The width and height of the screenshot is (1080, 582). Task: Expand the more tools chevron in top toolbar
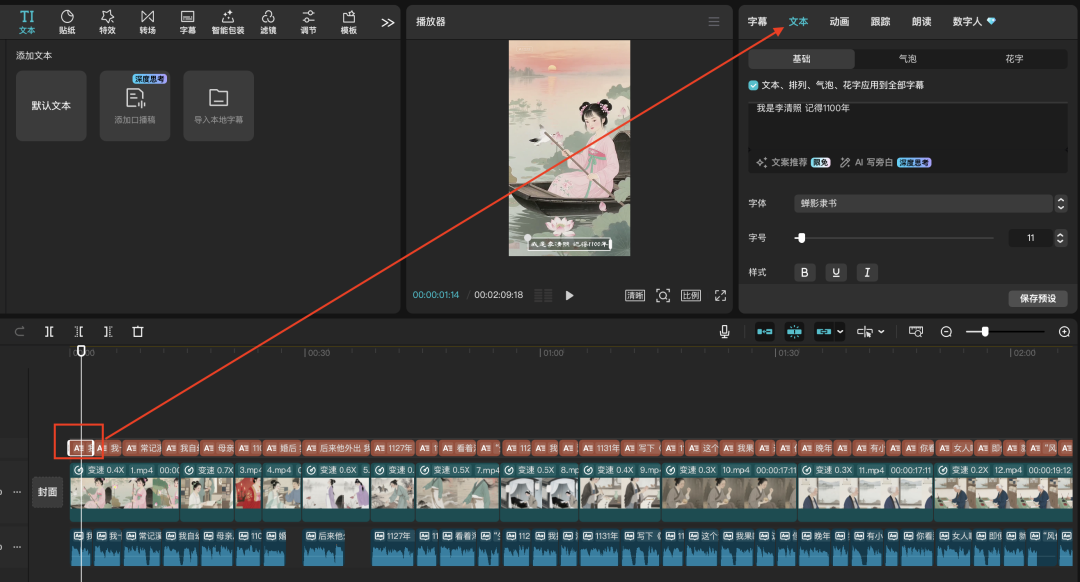(388, 22)
